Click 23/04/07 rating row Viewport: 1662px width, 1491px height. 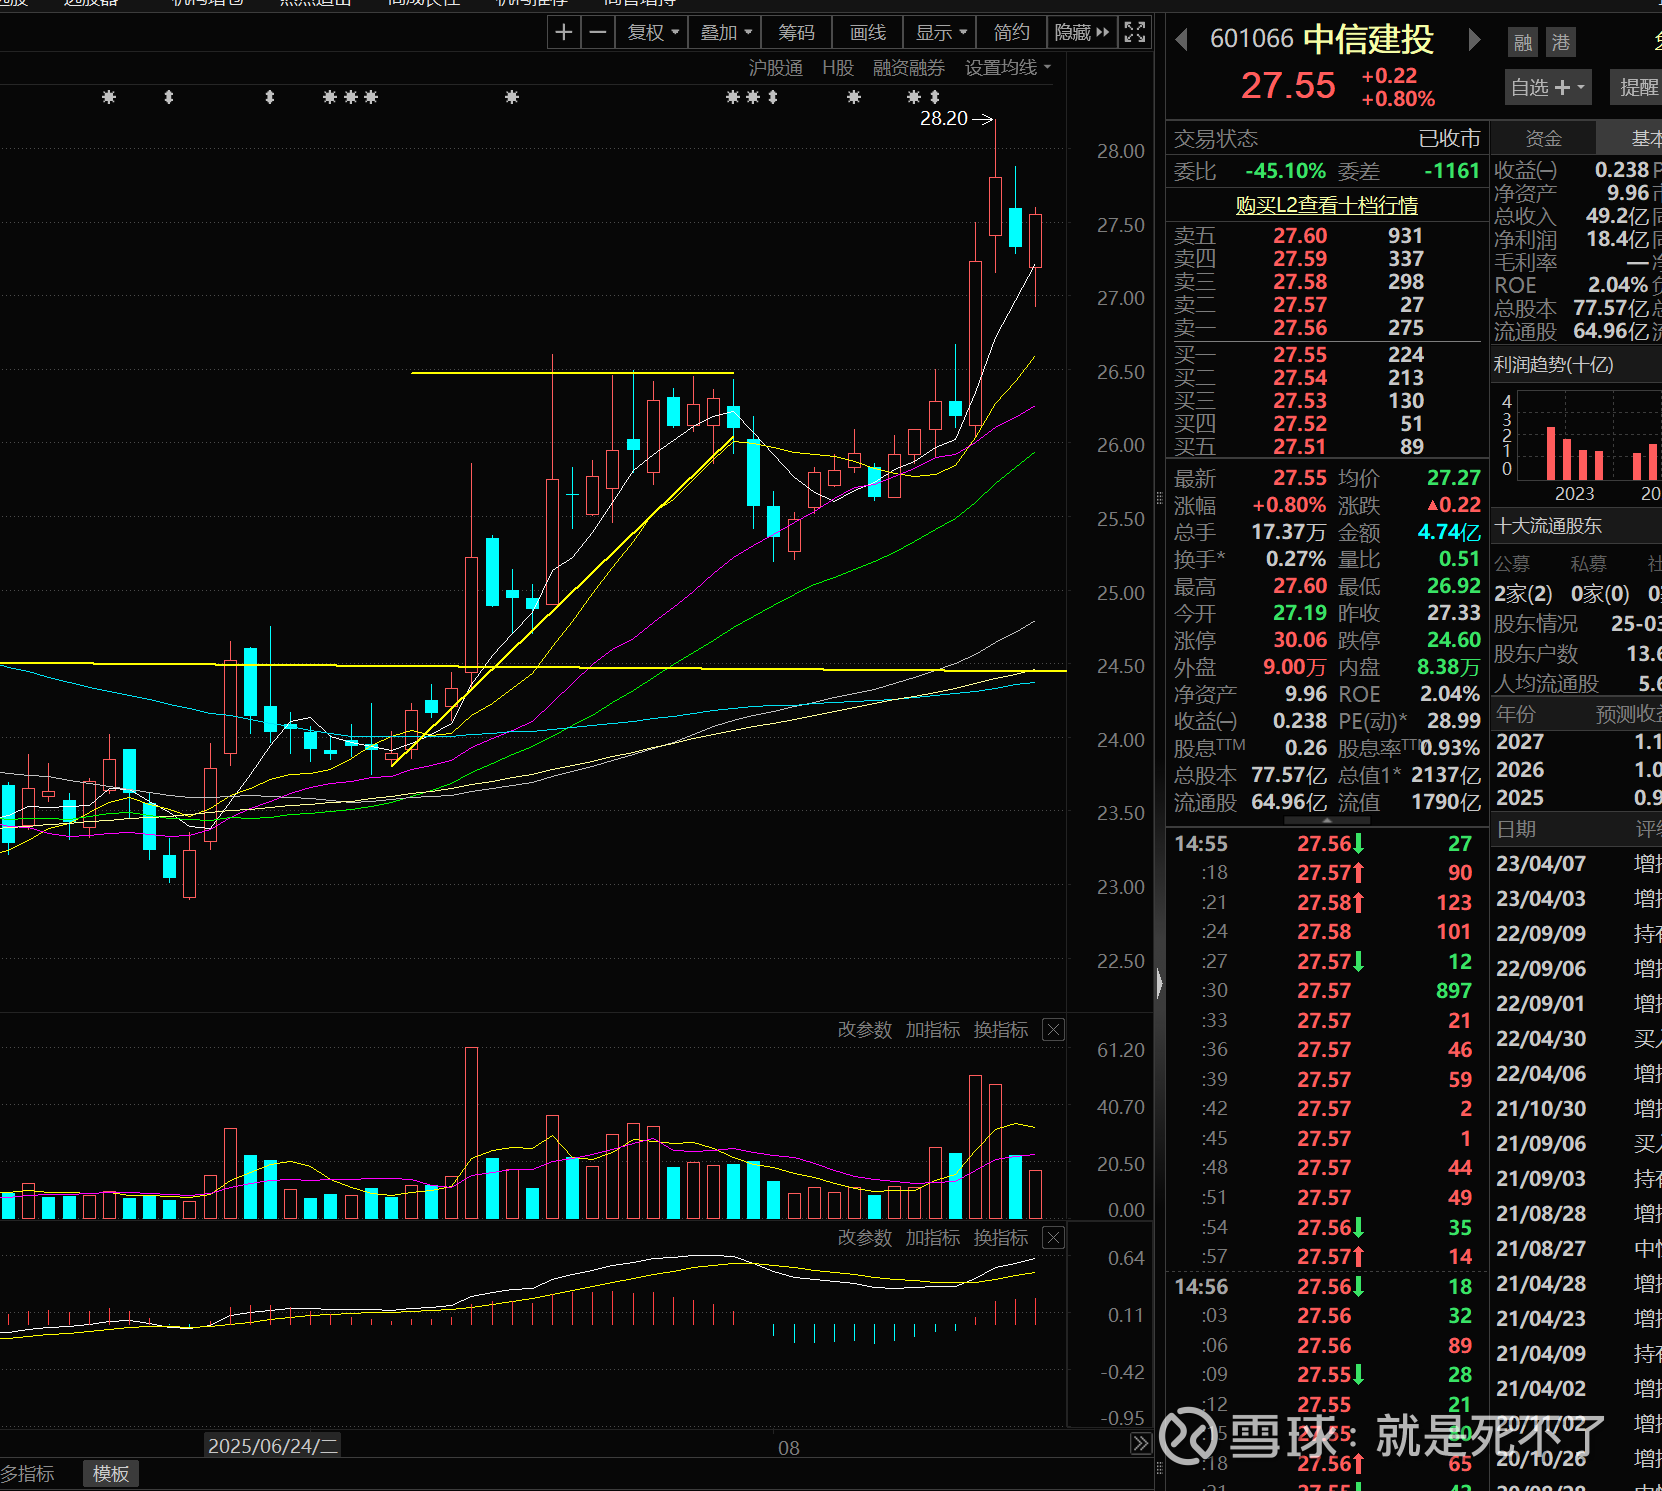pos(1578,864)
